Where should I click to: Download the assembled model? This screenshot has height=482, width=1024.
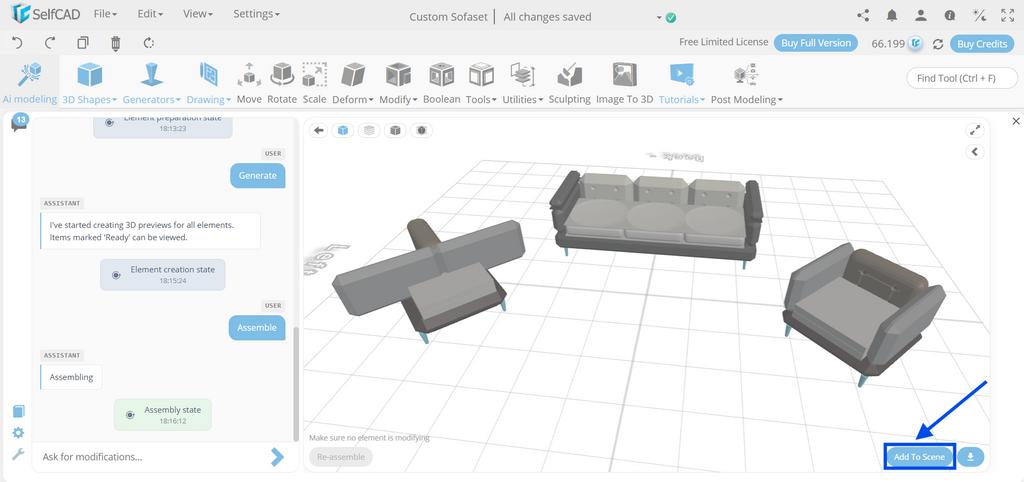(x=970, y=457)
